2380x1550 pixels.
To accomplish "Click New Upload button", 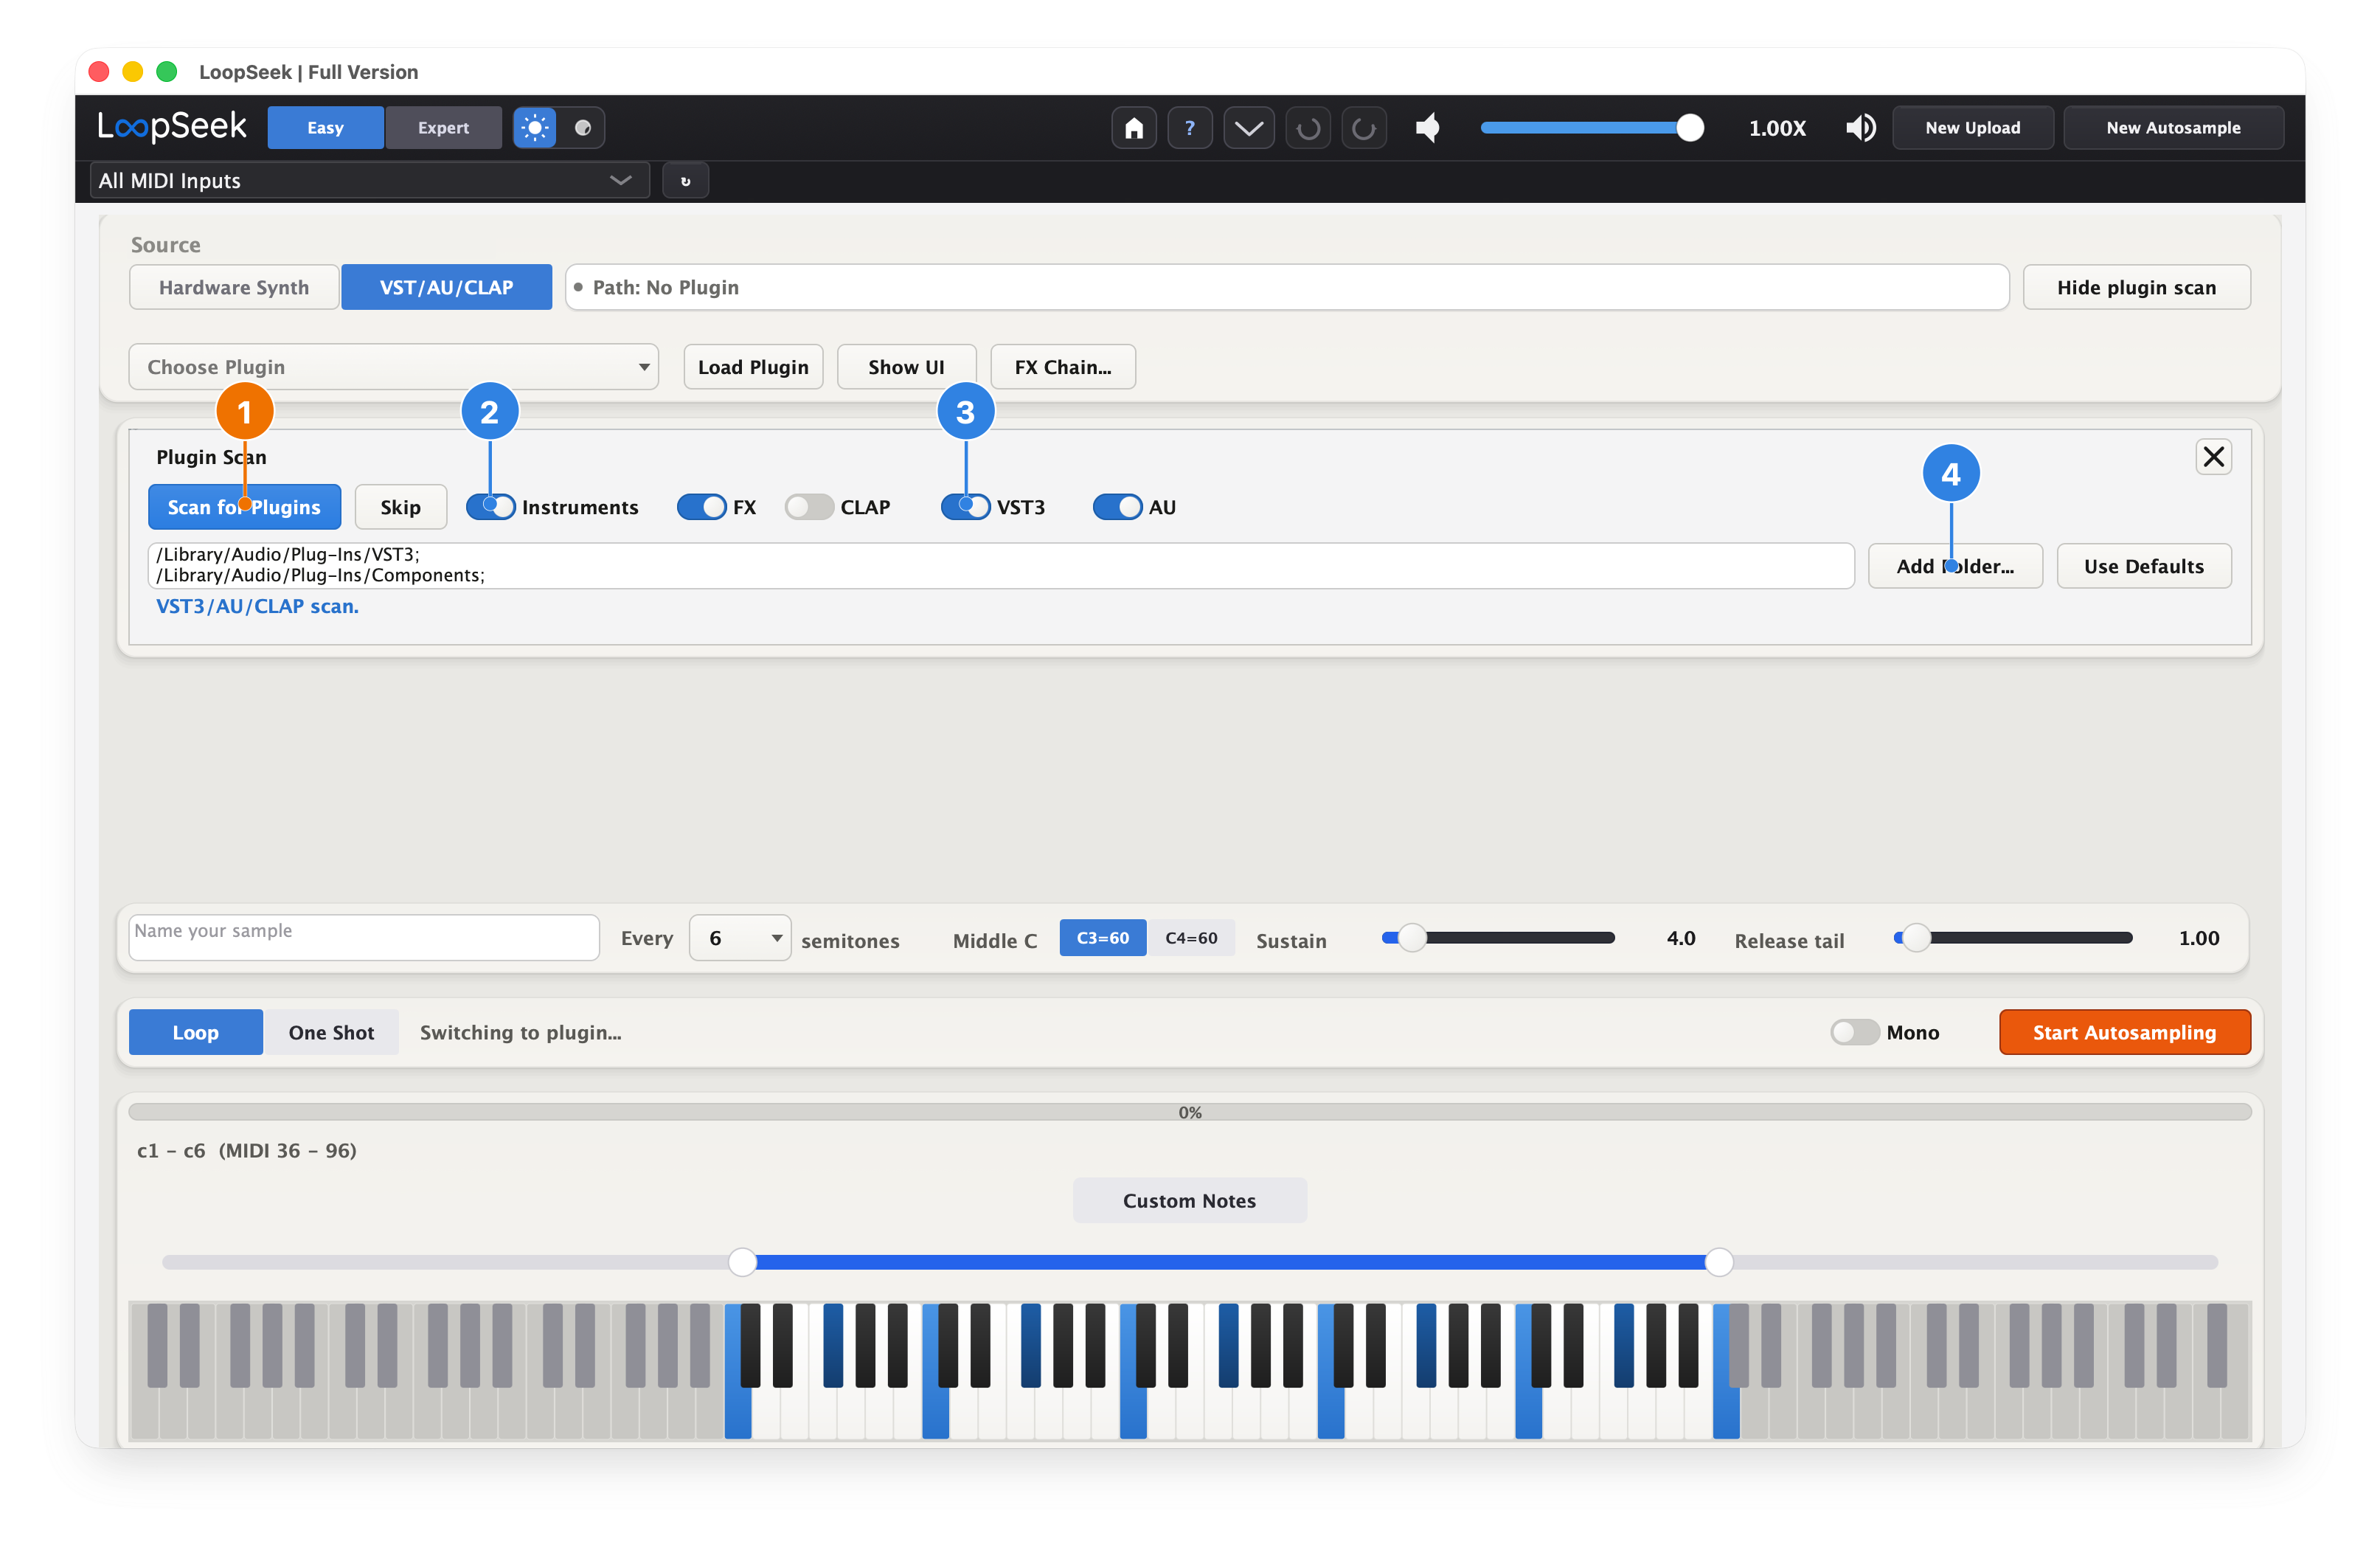I will click(x=1973, y=128).
